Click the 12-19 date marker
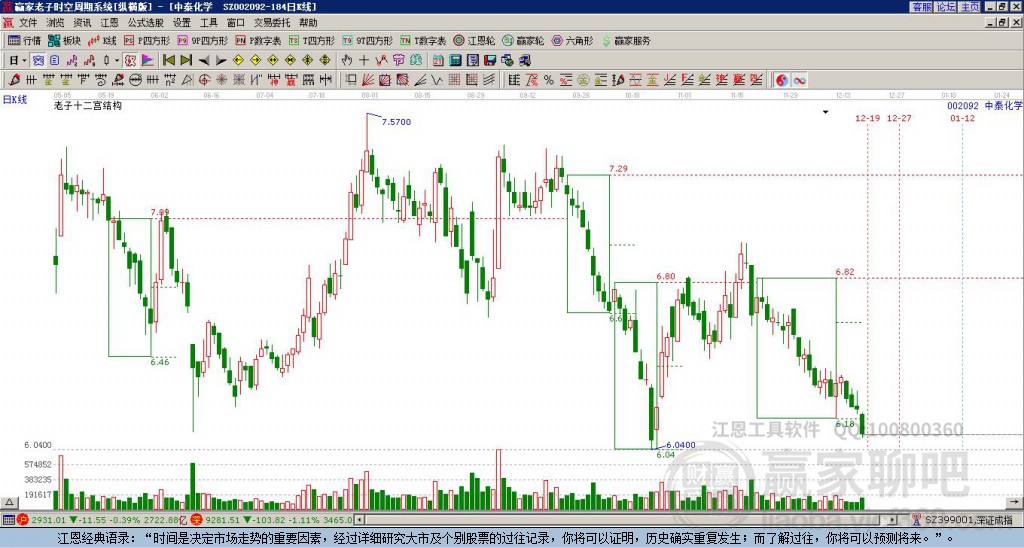This screenshot has height=548, width=1024. (867, 118)
